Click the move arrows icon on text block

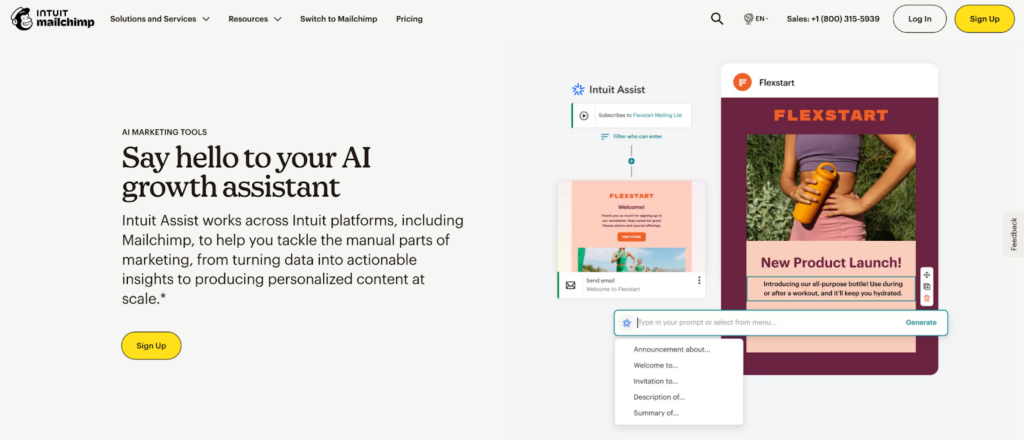(x=927, y=275)
